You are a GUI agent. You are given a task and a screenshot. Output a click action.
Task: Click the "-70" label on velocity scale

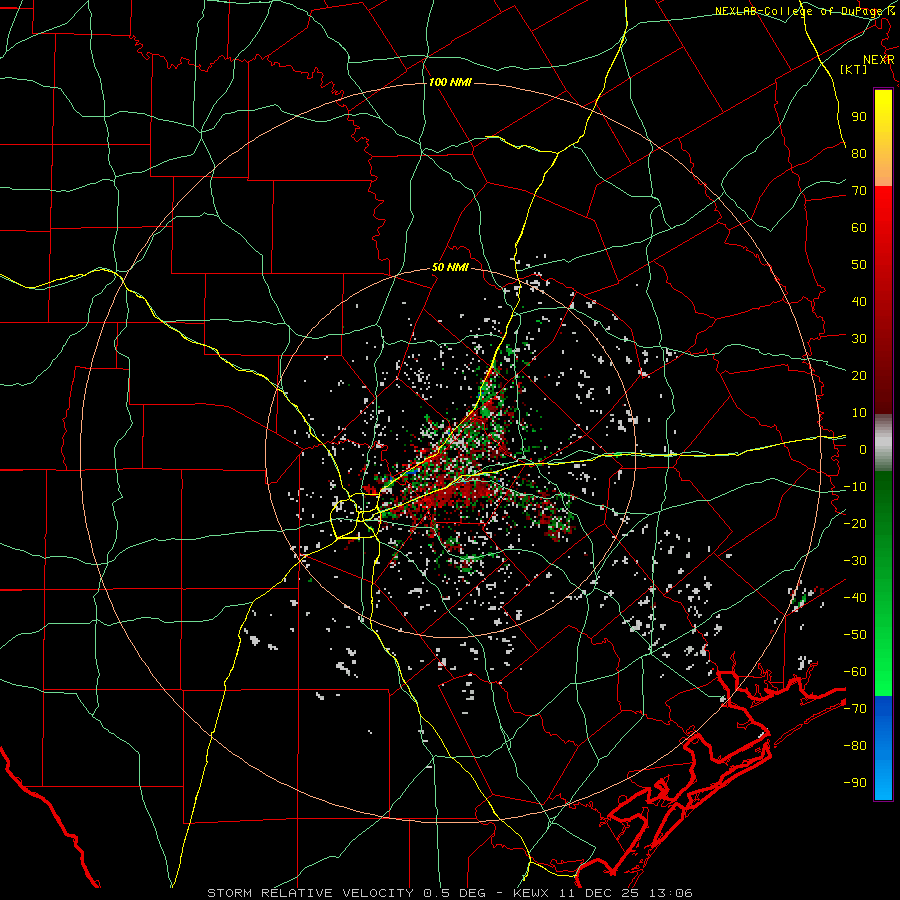[x=855, y=708]
